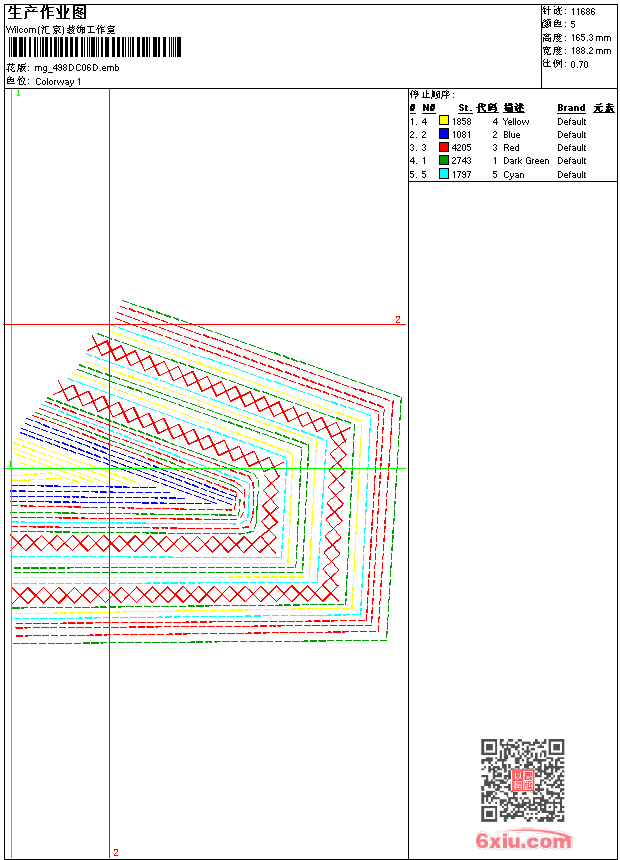
Task: Click the stitch count value '11686'
Action: [583, 12]
